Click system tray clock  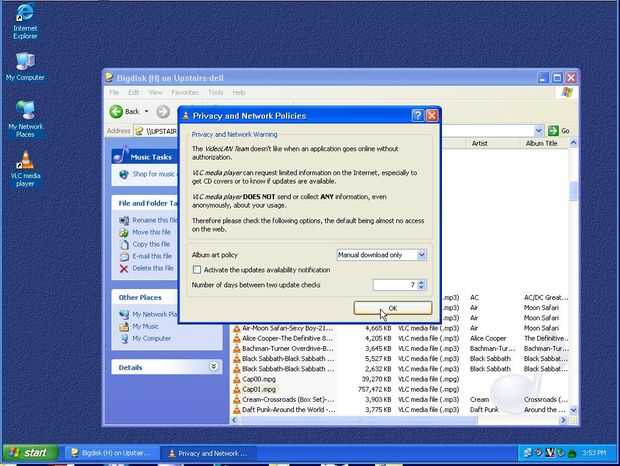click(594, 453)
